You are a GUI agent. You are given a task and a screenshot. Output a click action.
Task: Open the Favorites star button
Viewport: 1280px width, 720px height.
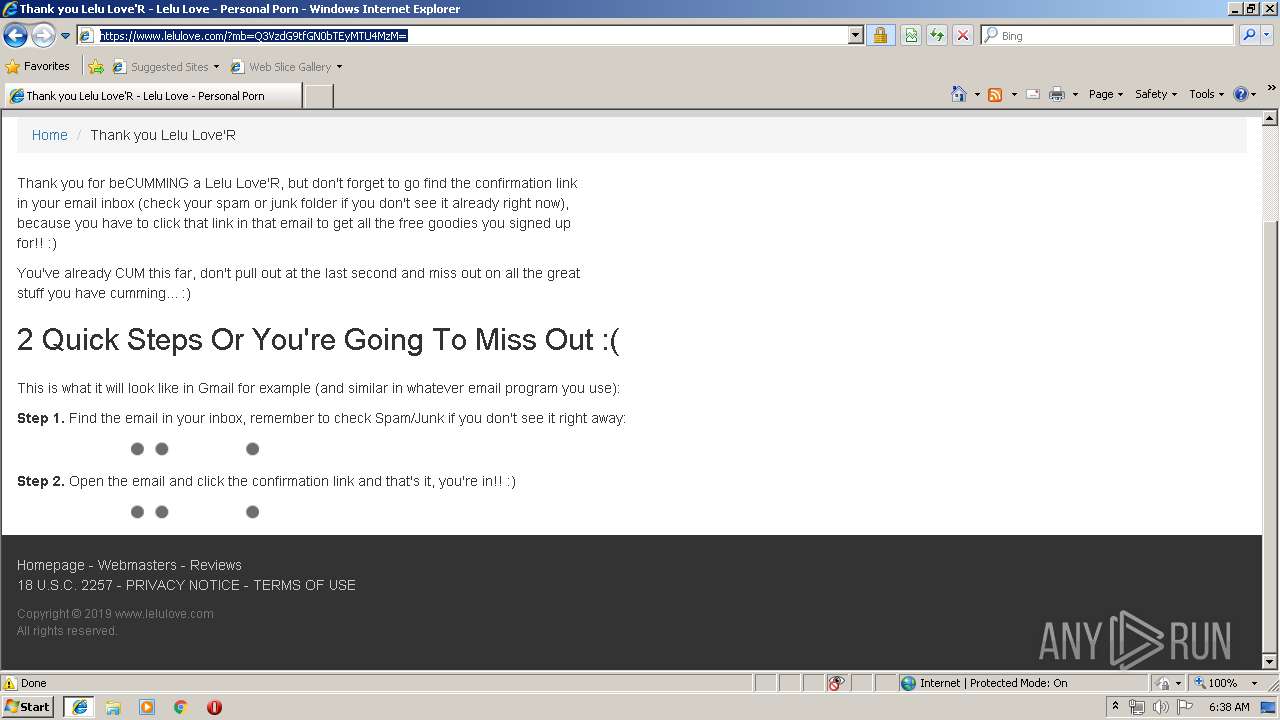coord(38,66)
